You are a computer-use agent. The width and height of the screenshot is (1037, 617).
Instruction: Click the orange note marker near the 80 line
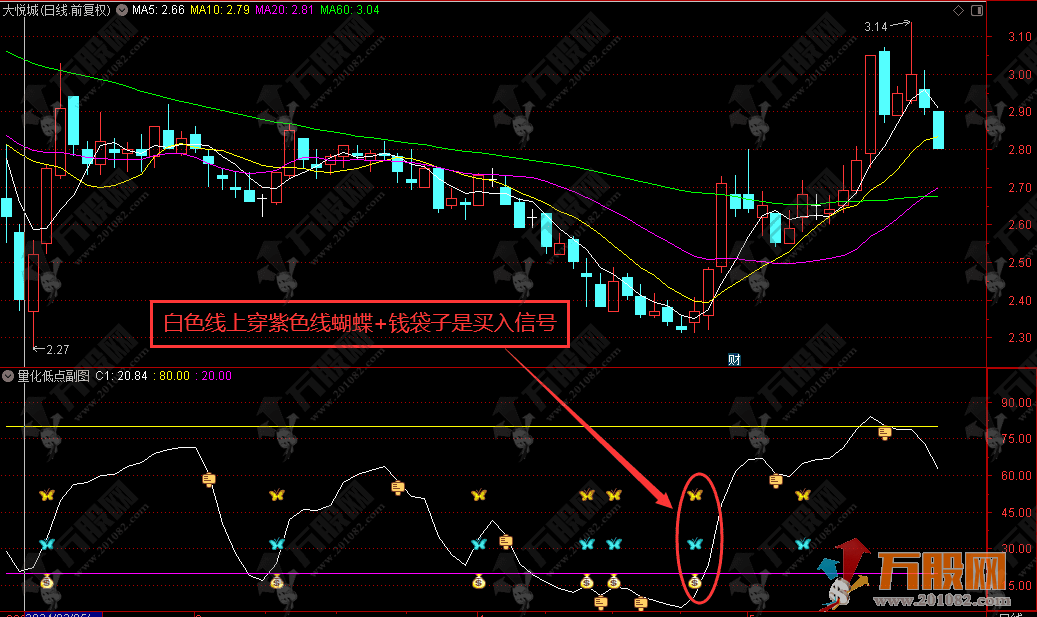[885, 433]
